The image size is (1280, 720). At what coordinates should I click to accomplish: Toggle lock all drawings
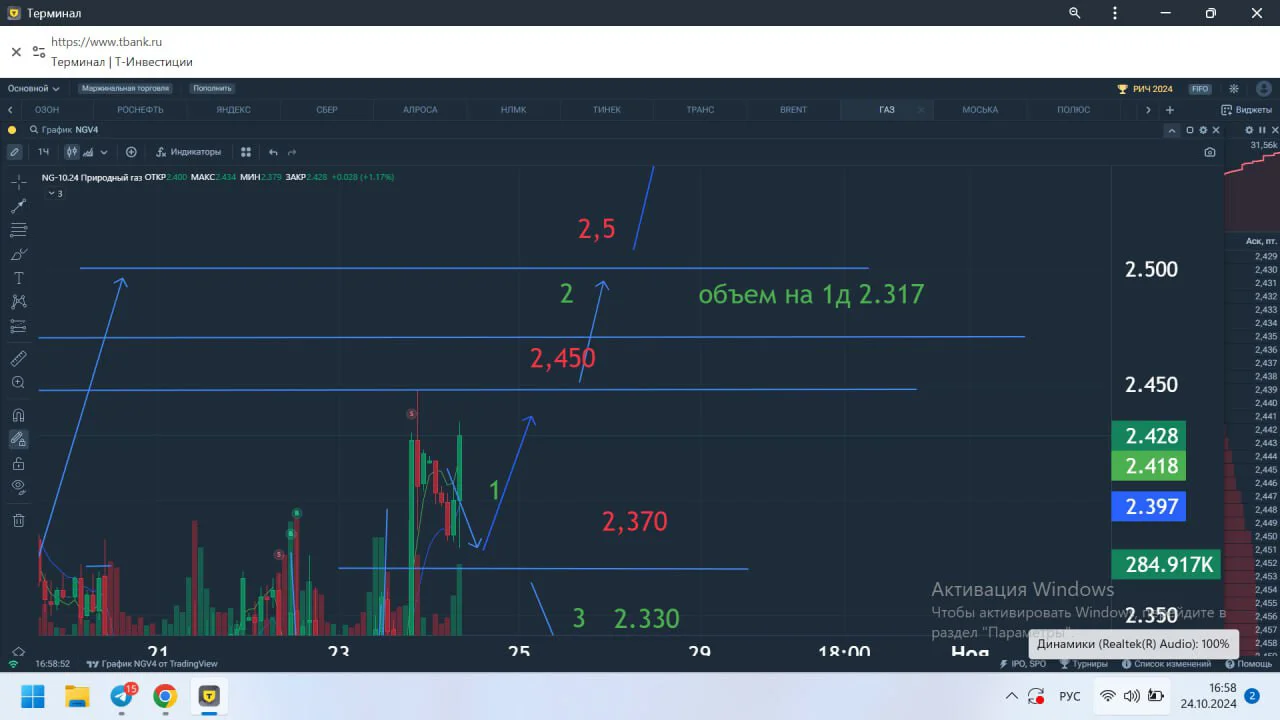[18, 463]
